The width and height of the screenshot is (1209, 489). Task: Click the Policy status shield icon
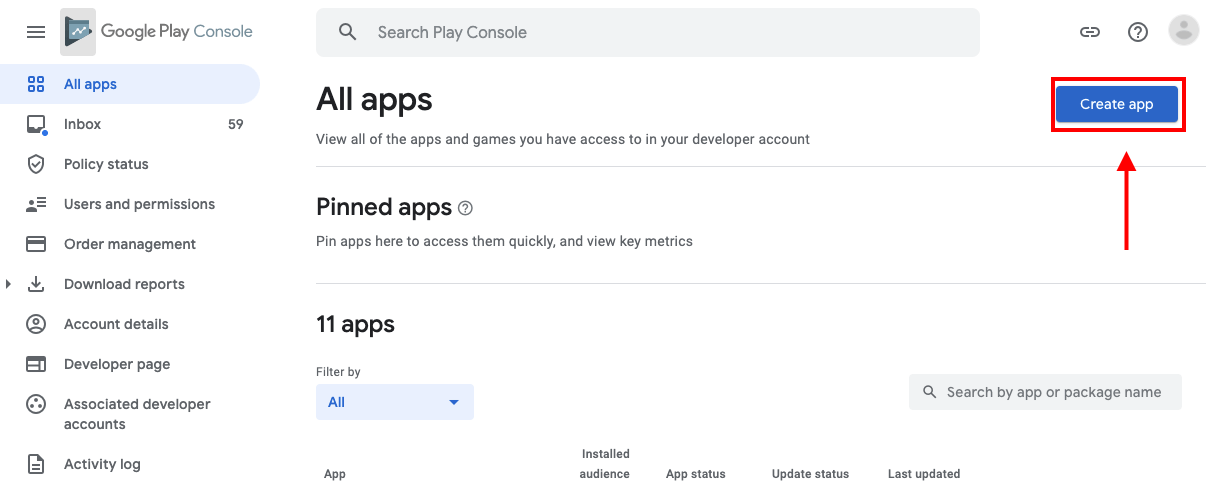[36, 164]
